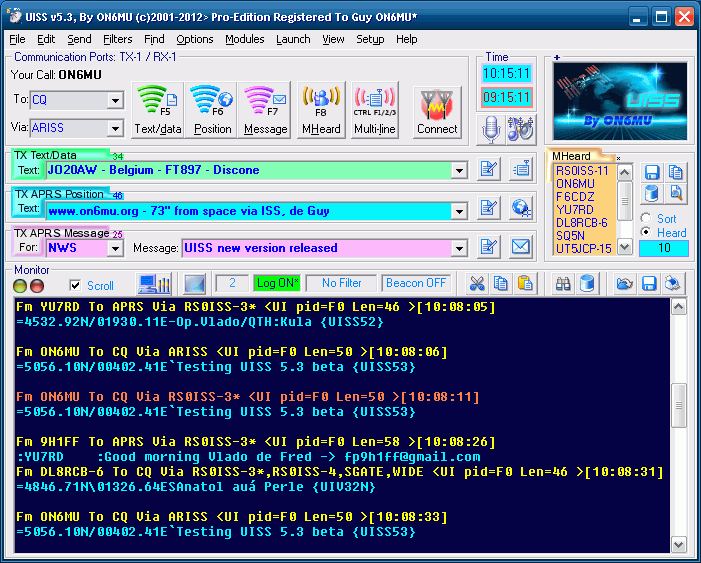
Task: Send position beacon with F6 Position
Action: [x=211, y=110]
